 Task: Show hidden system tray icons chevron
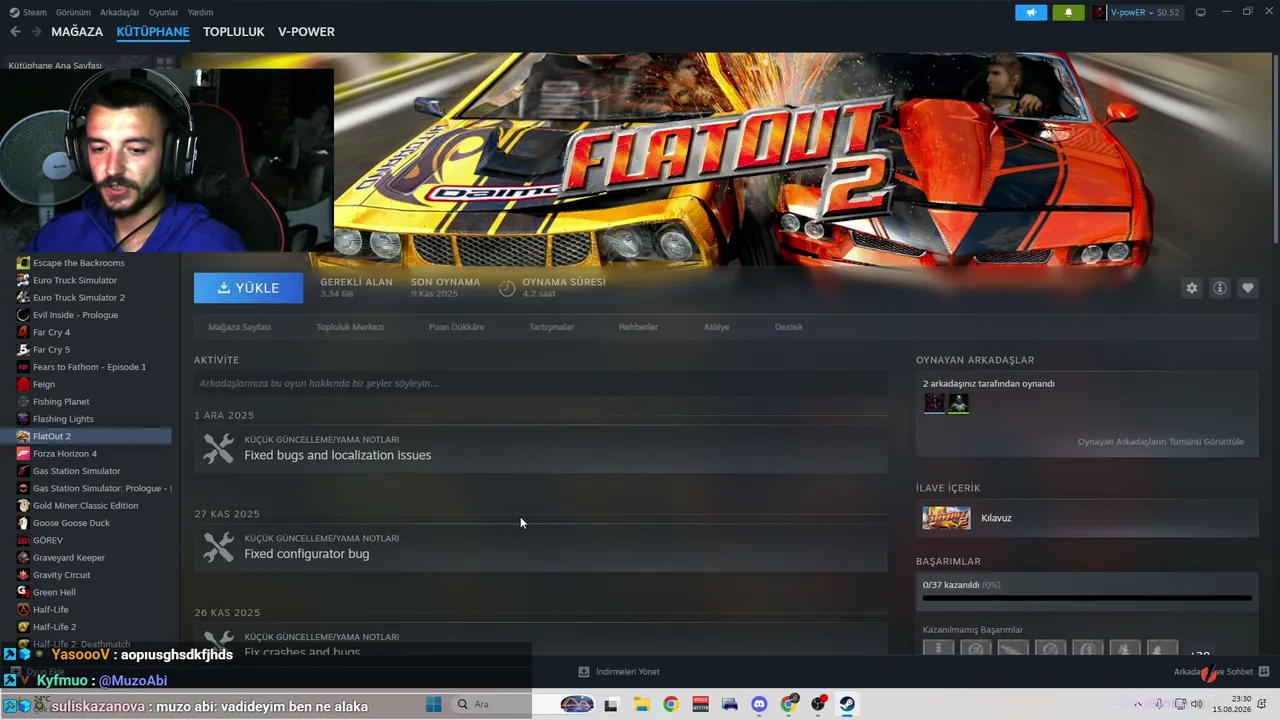click(x=1138, y=704)
